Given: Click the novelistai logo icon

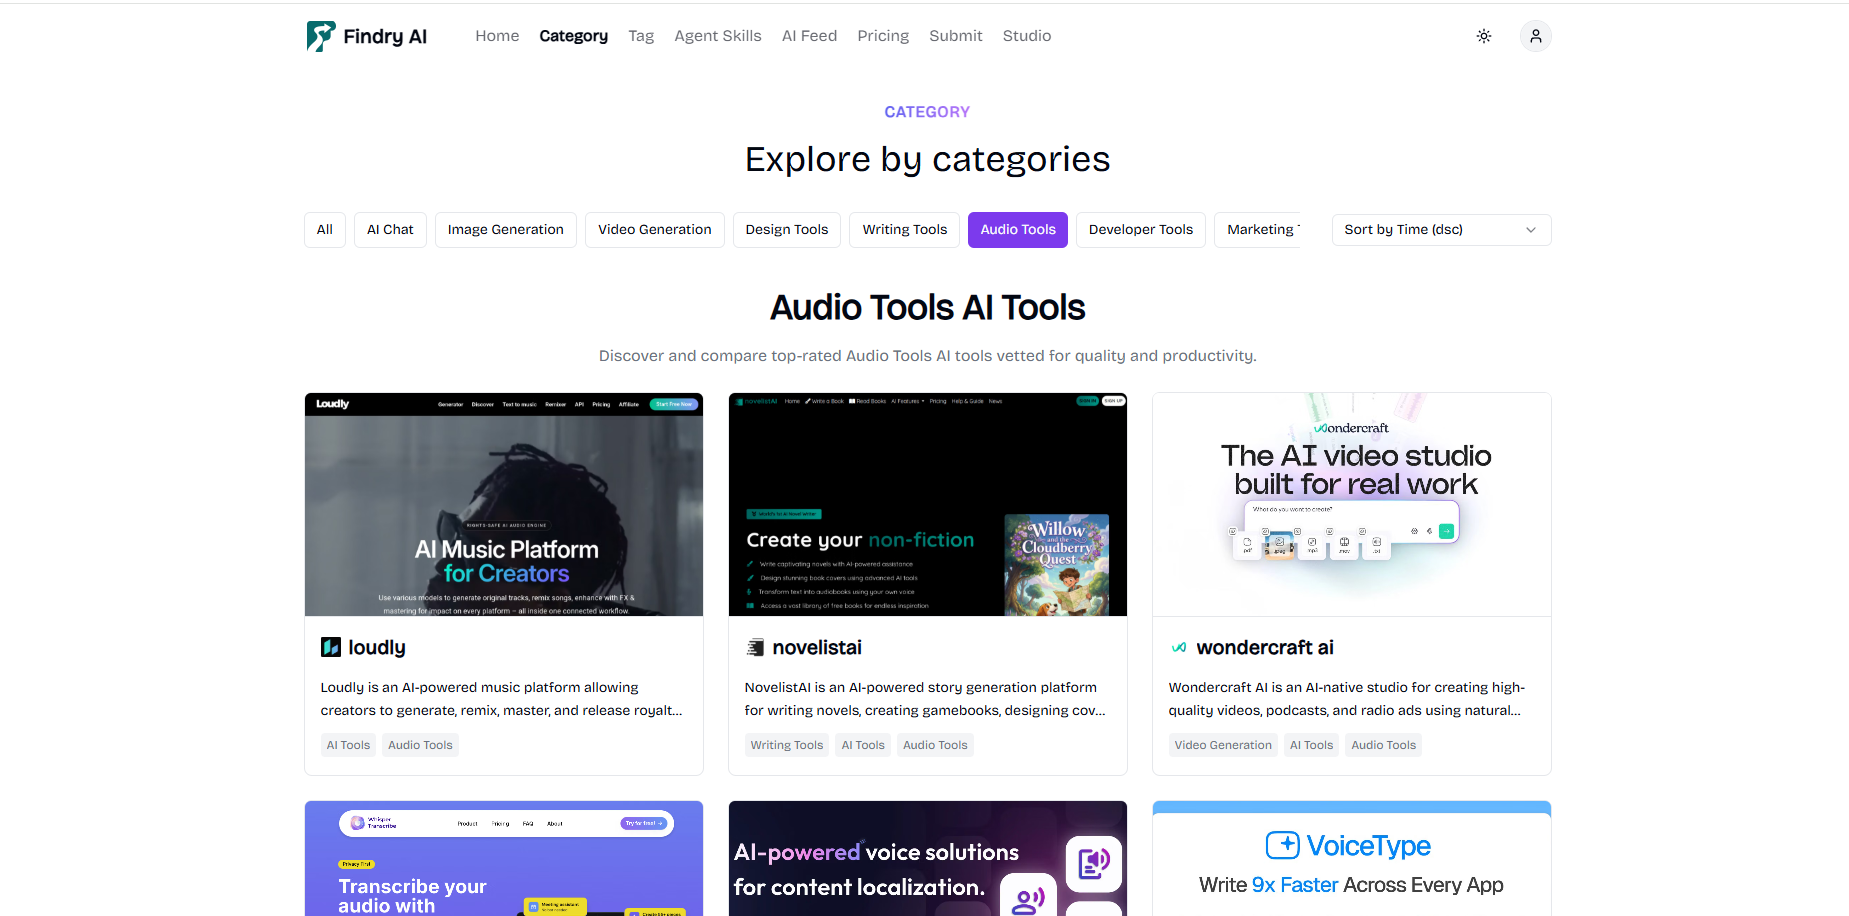Looking at the screenshot, I should pyautogui.click(x=755, y=647).
